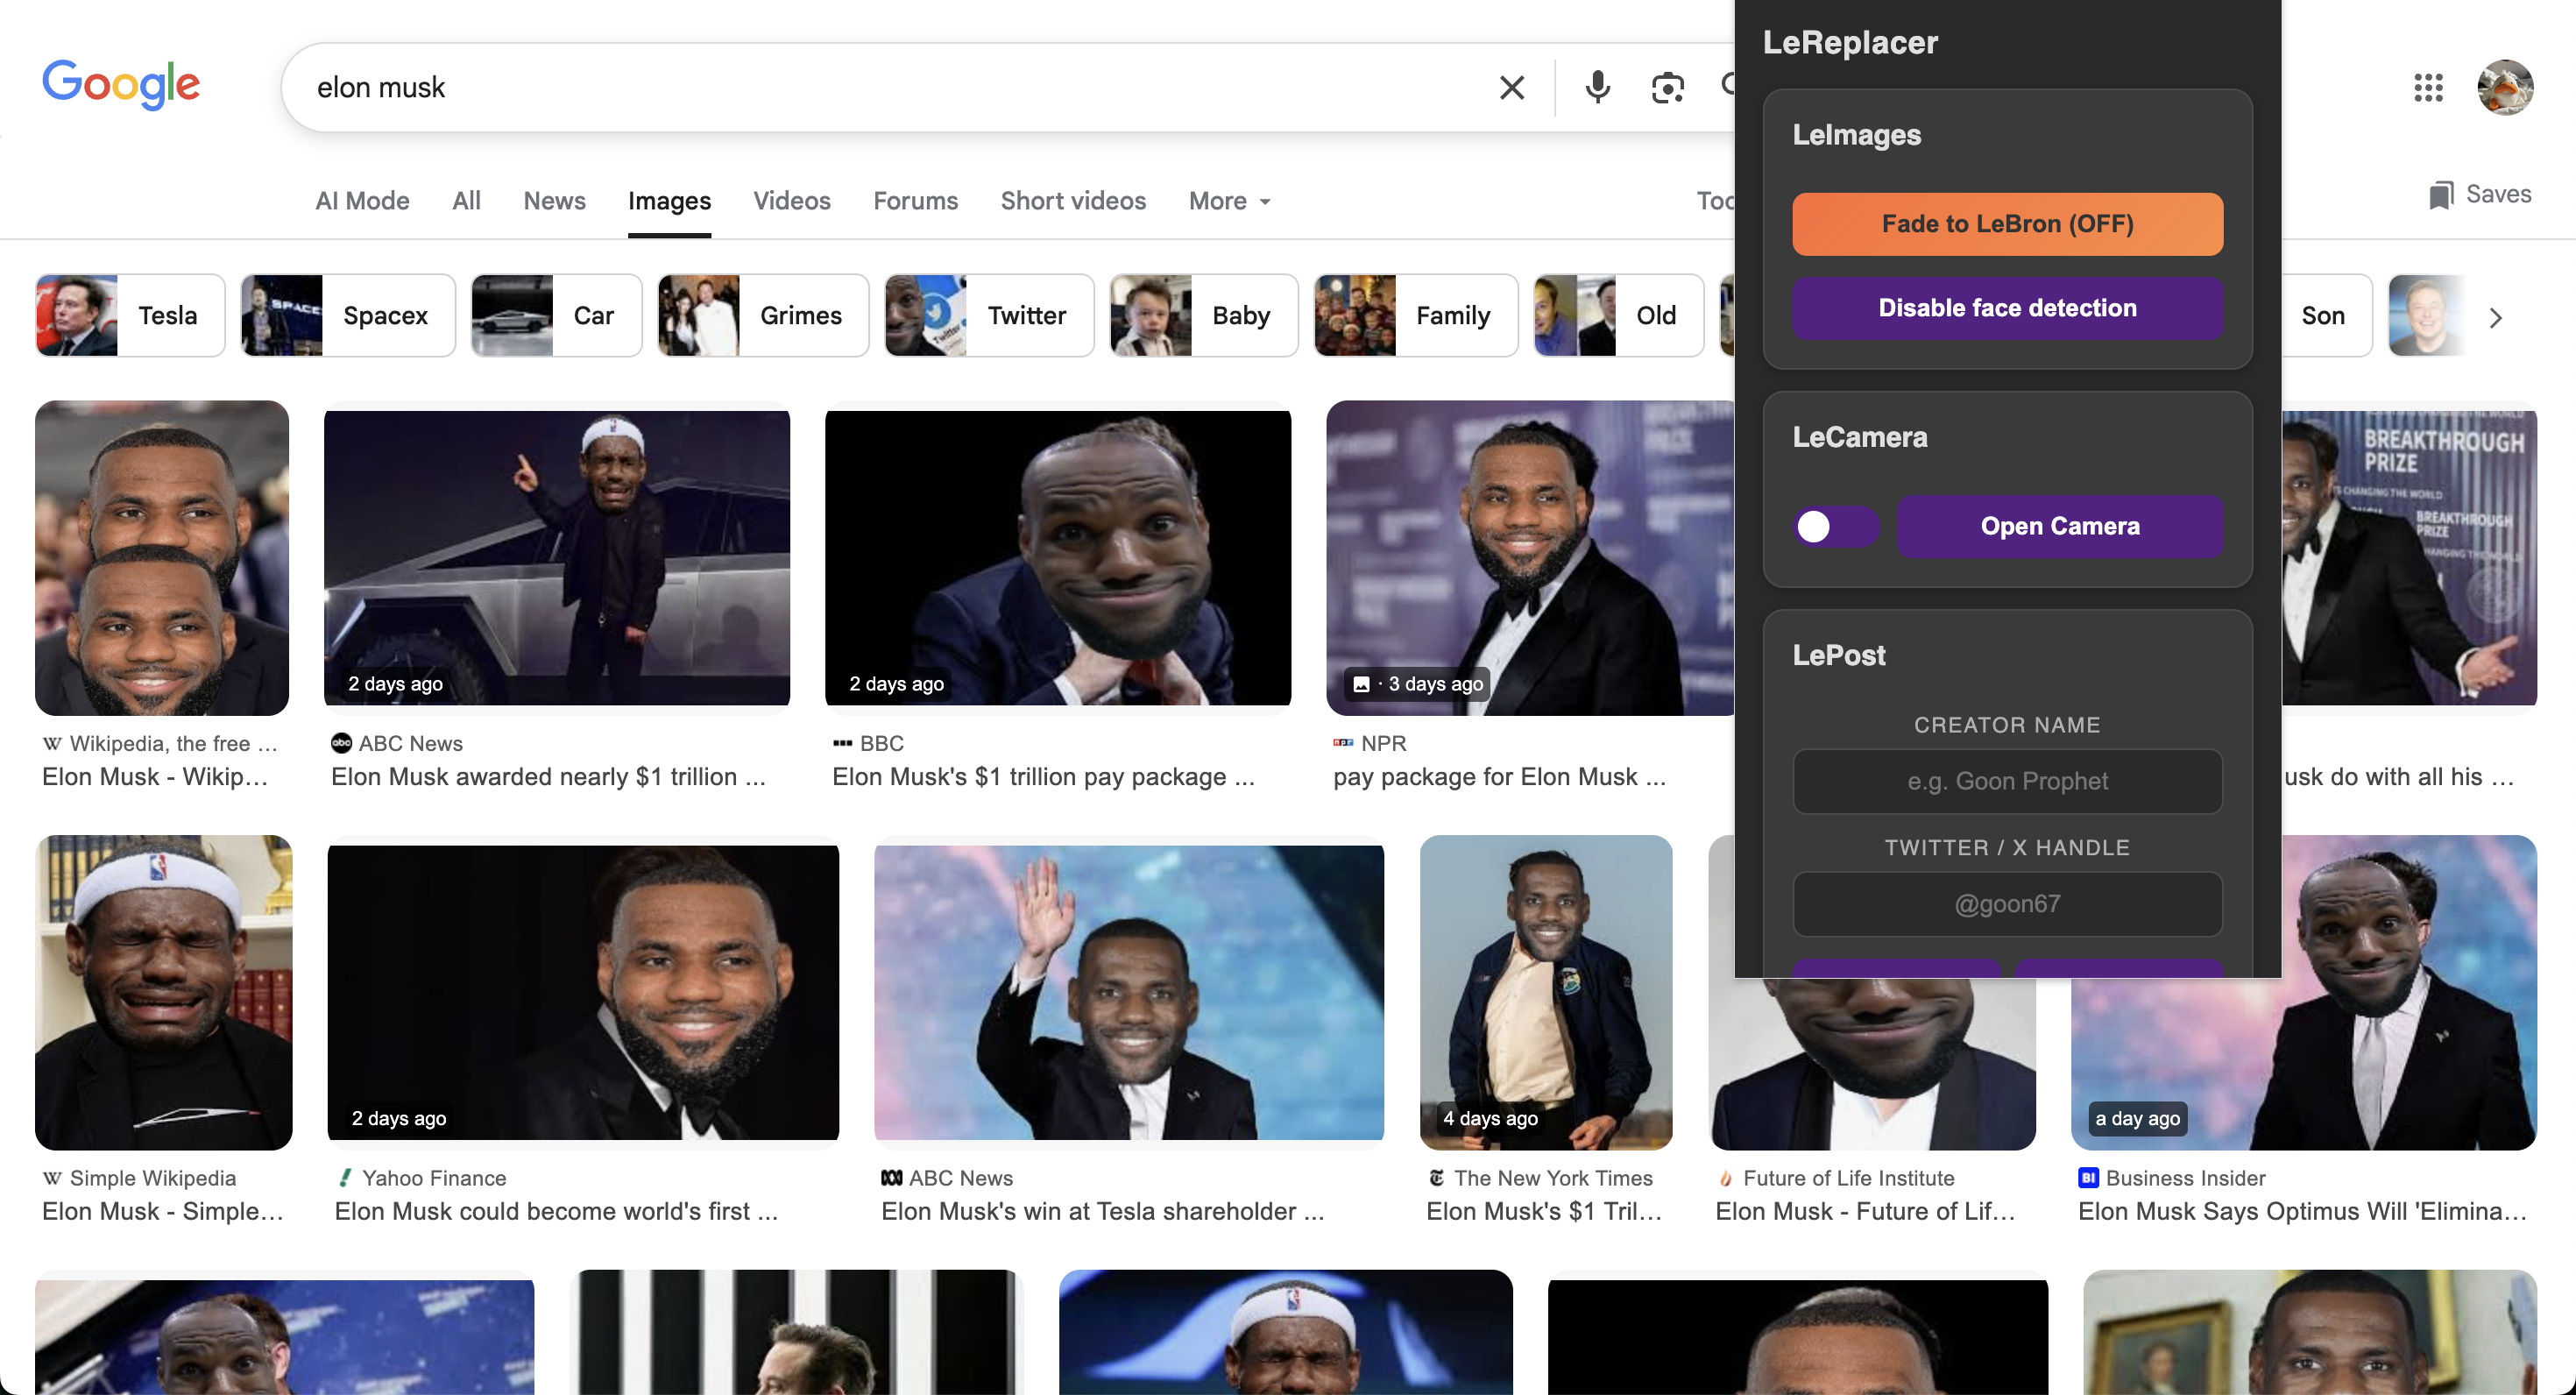Open the ABC News Cybertruck thumbnail
Screen dimensions: 2576x1395
click(556, 557)
